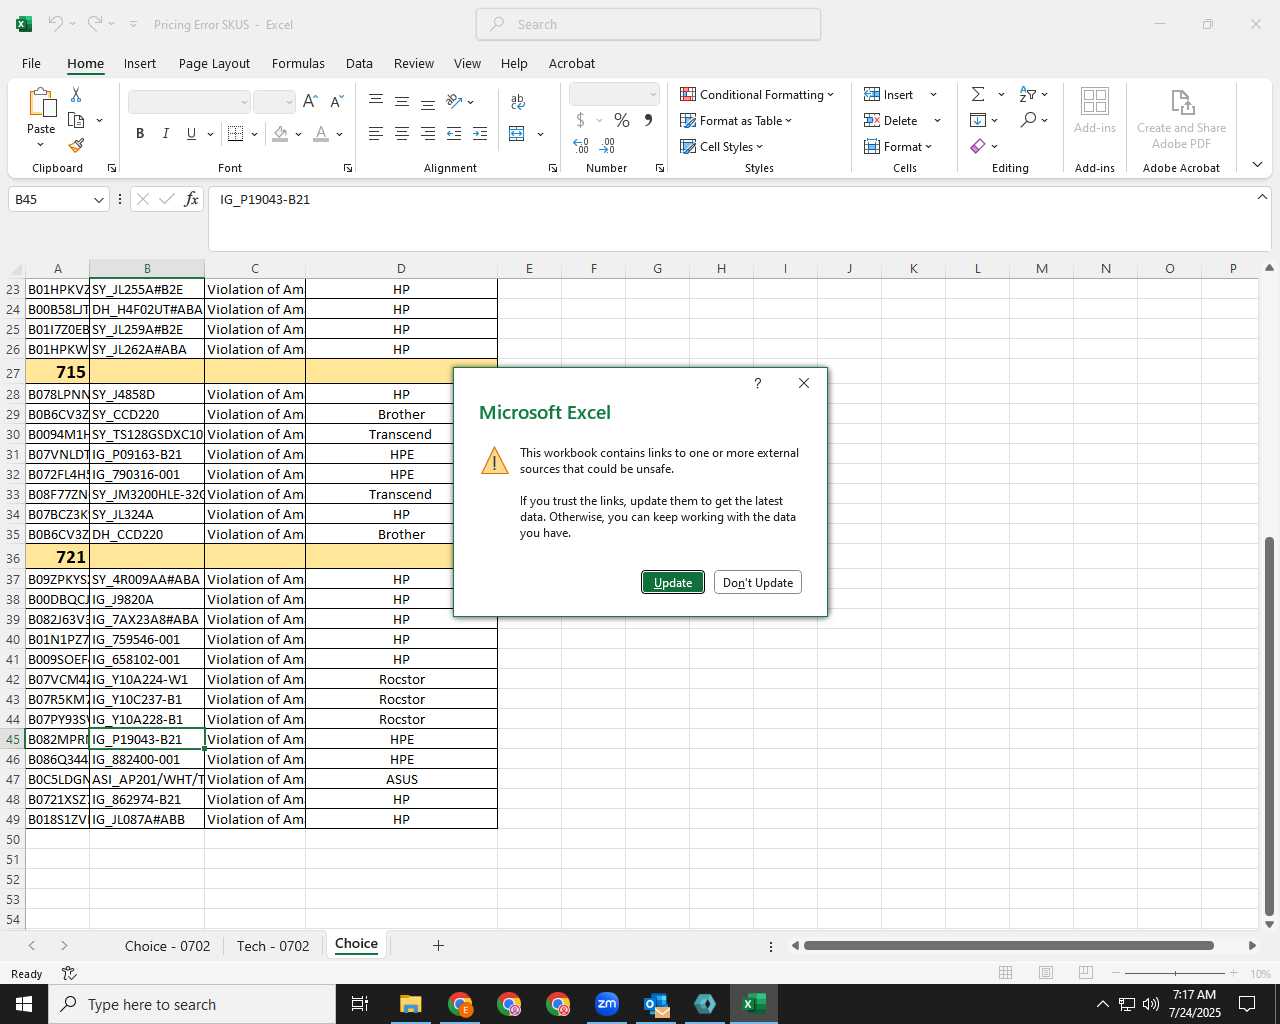
Task: Toggle Top Align
Action: (x=376, y=101)
